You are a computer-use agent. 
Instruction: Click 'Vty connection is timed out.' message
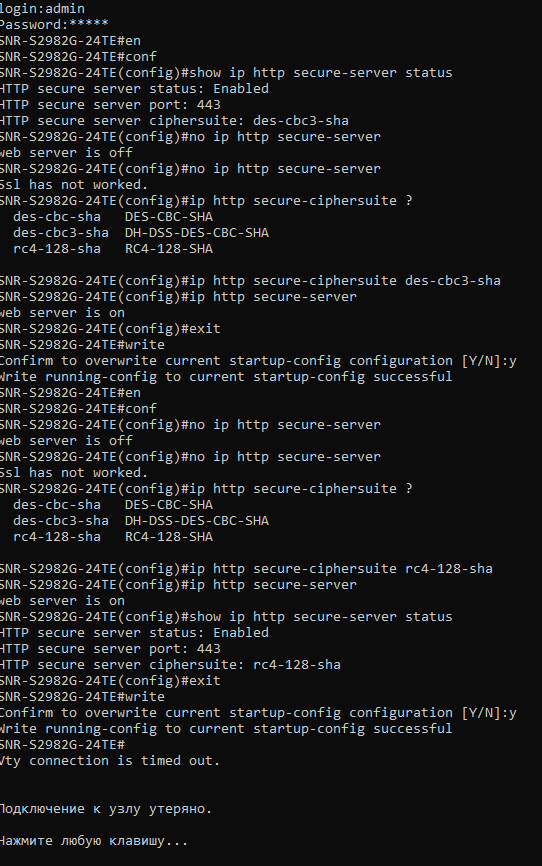pyautogui.click(x=110, y=761)
